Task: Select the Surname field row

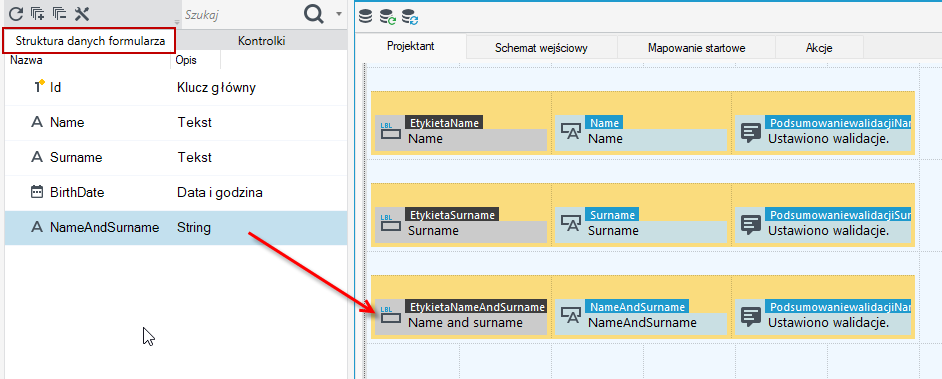Action: (x=176, y=158)
